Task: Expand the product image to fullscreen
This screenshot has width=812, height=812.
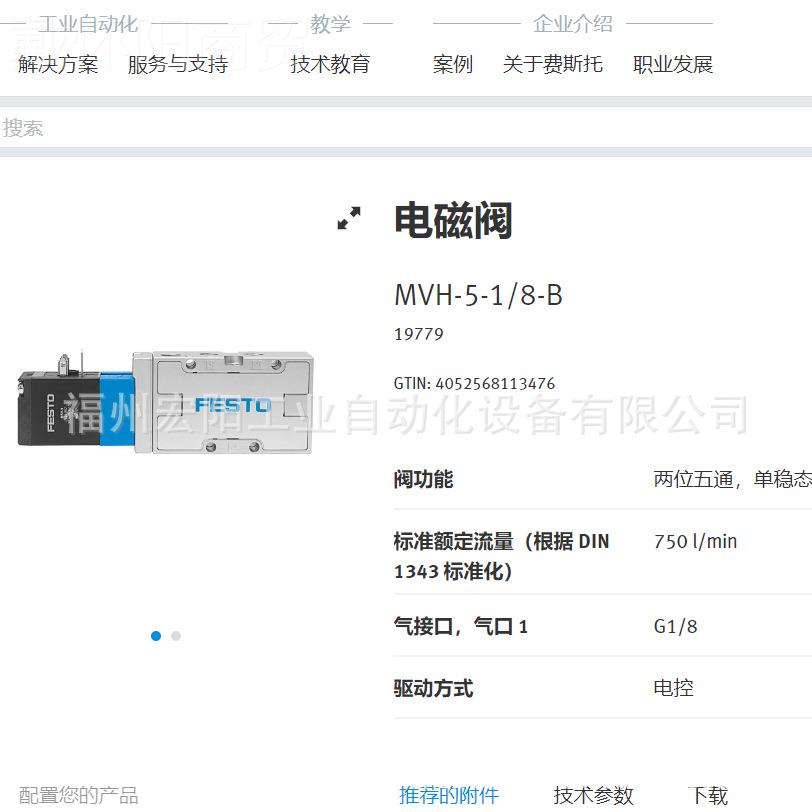Action: (349, 218)
